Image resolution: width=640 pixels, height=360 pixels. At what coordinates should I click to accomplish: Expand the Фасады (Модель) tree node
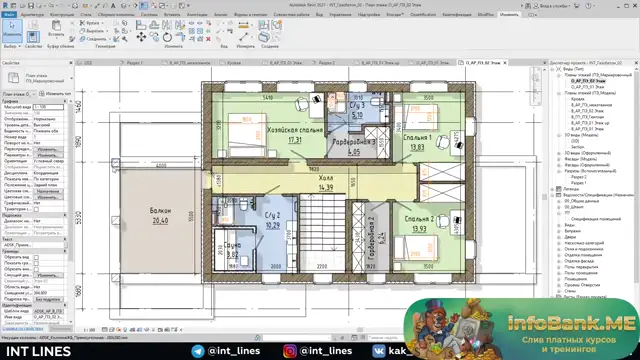(559, 159)
